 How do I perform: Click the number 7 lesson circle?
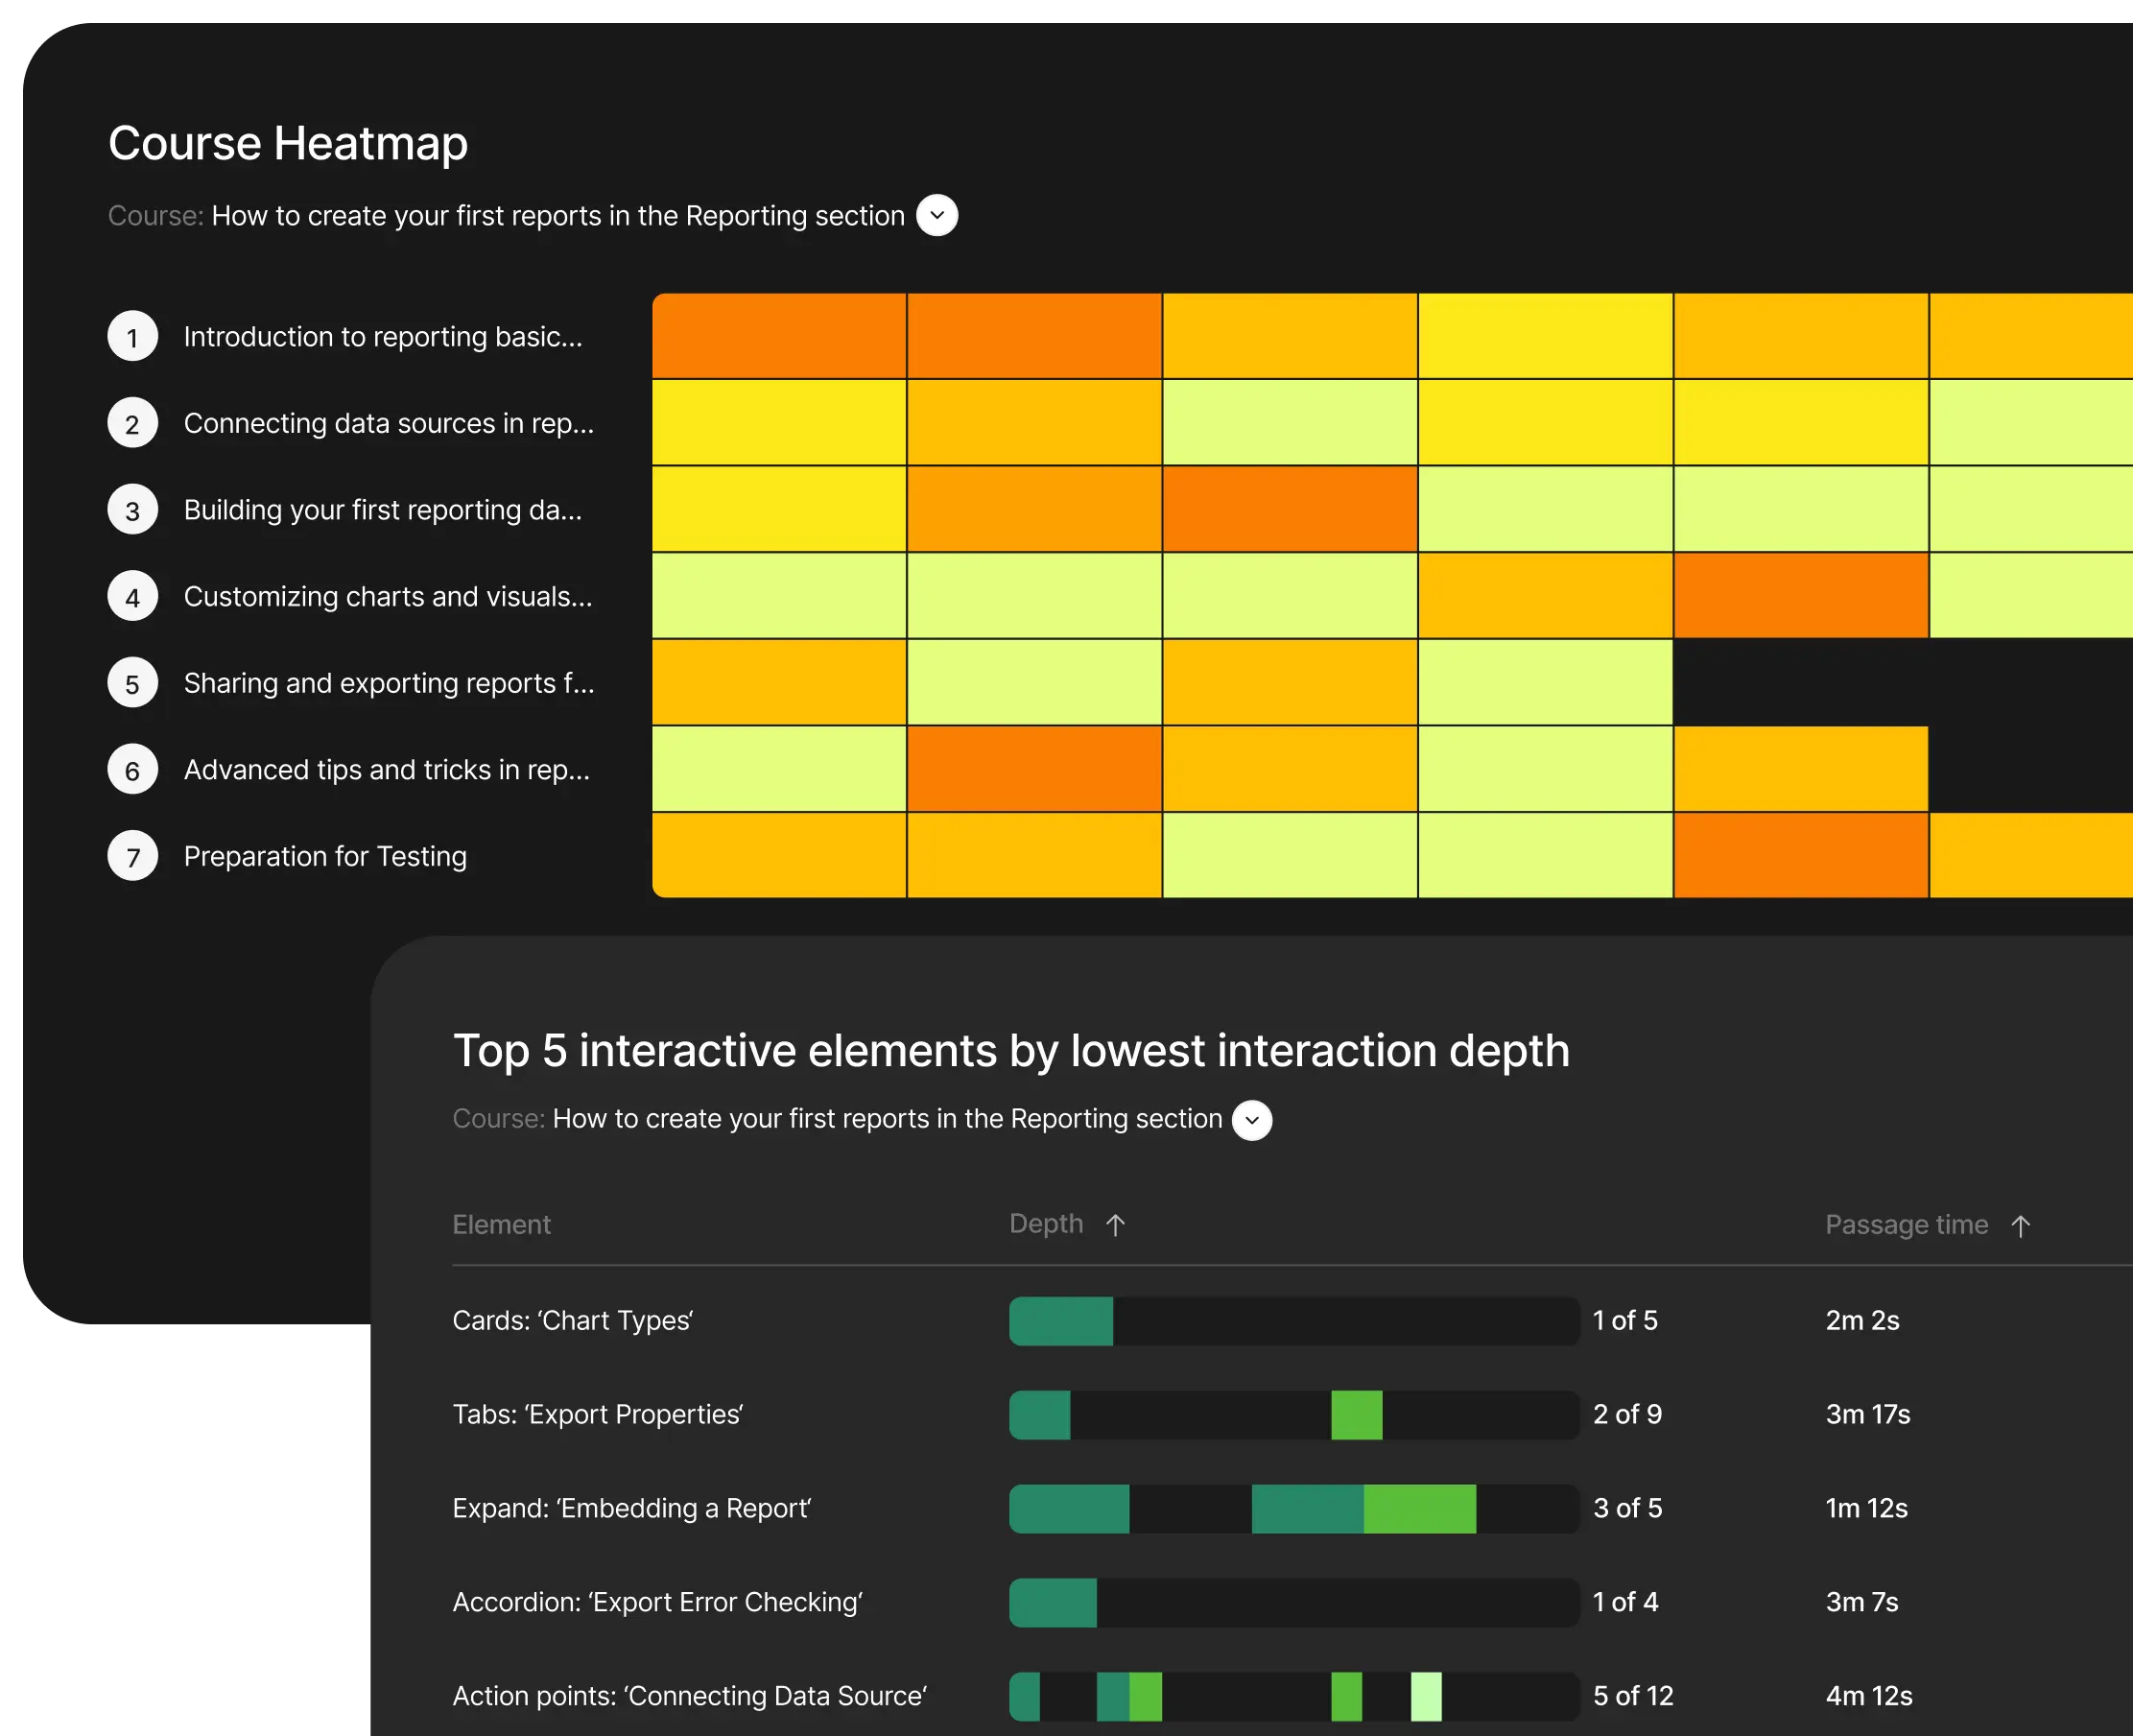133,857
